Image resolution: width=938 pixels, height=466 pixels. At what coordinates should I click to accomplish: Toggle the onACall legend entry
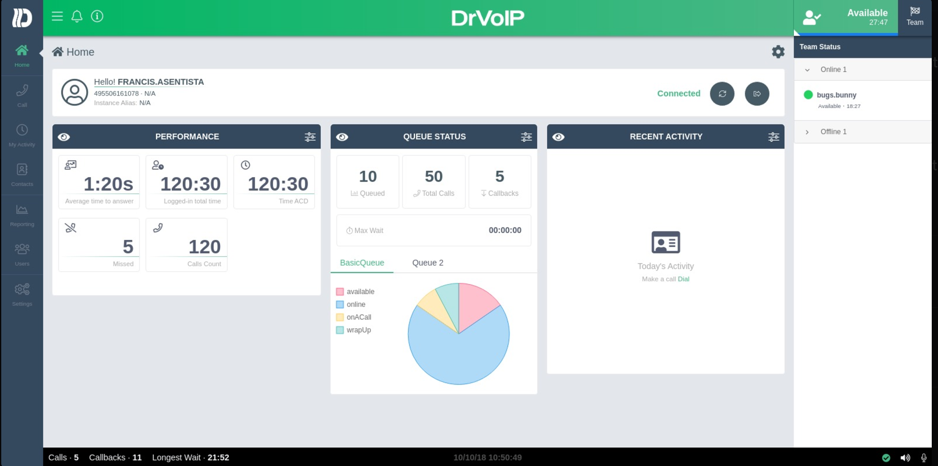pyautogui.click(x=354, y=317)
